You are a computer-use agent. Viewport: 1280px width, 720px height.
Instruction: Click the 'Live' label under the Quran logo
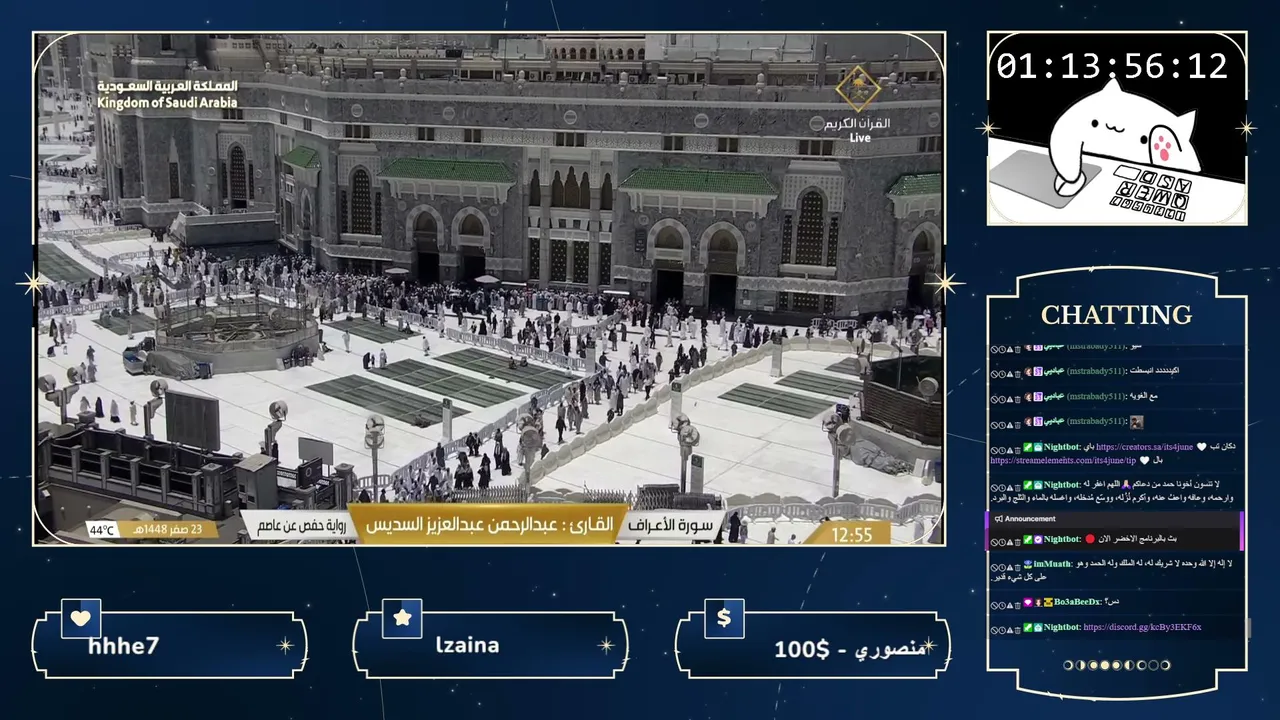point(860,138)
